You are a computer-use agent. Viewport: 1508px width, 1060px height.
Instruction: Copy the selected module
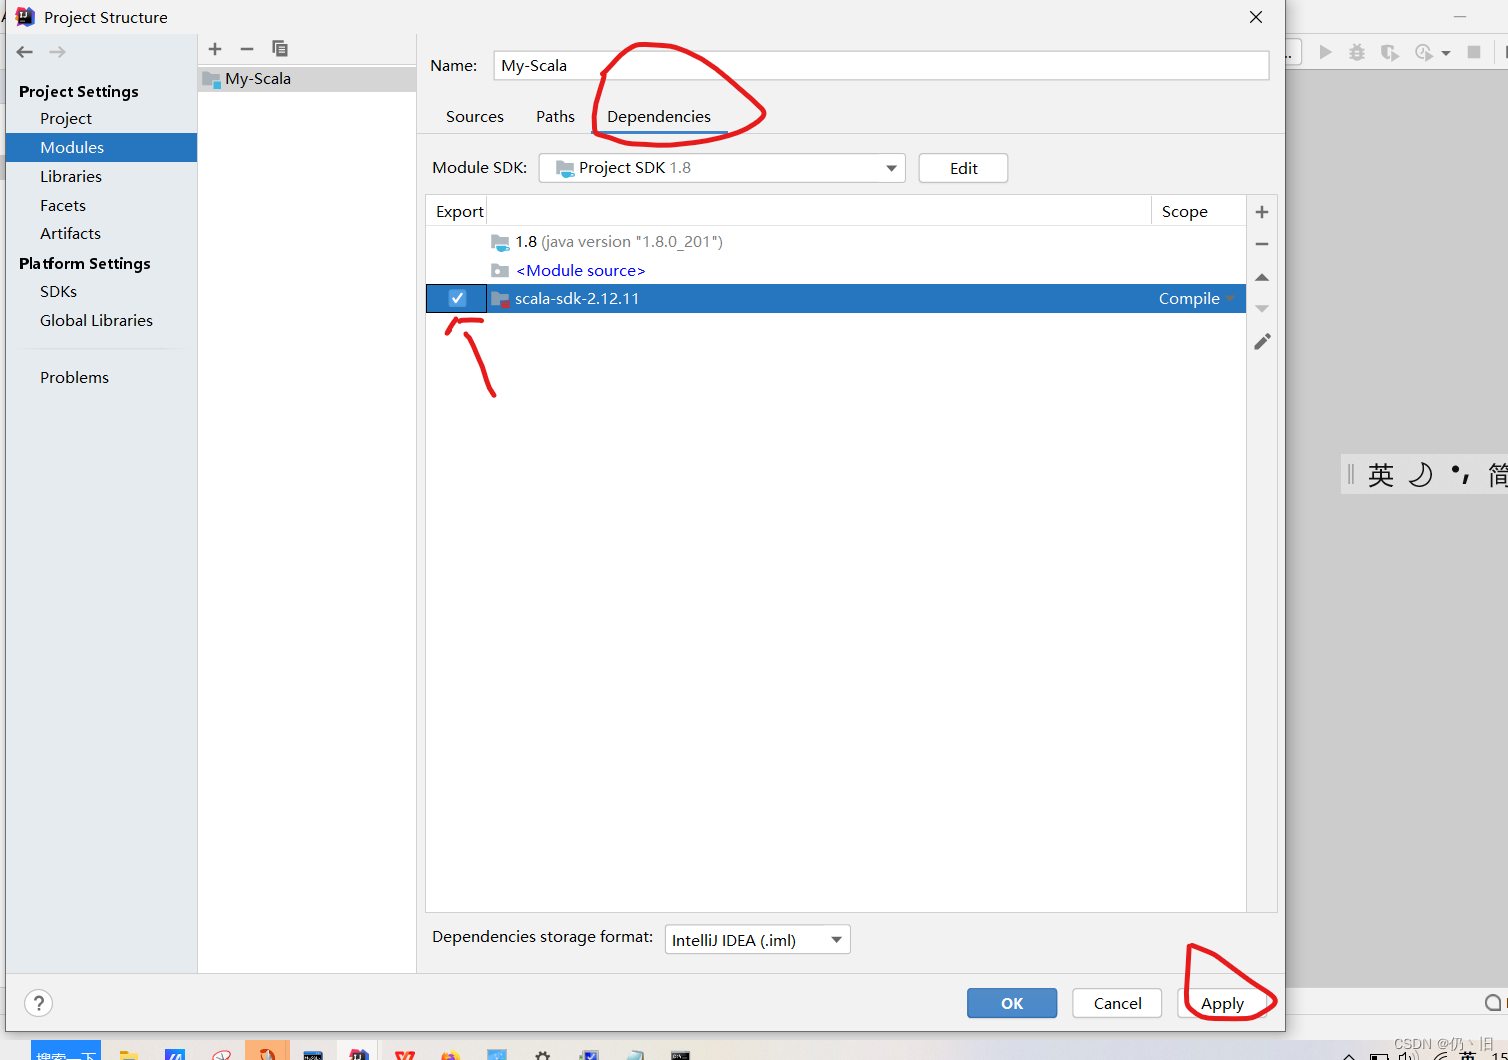[280, 49]
